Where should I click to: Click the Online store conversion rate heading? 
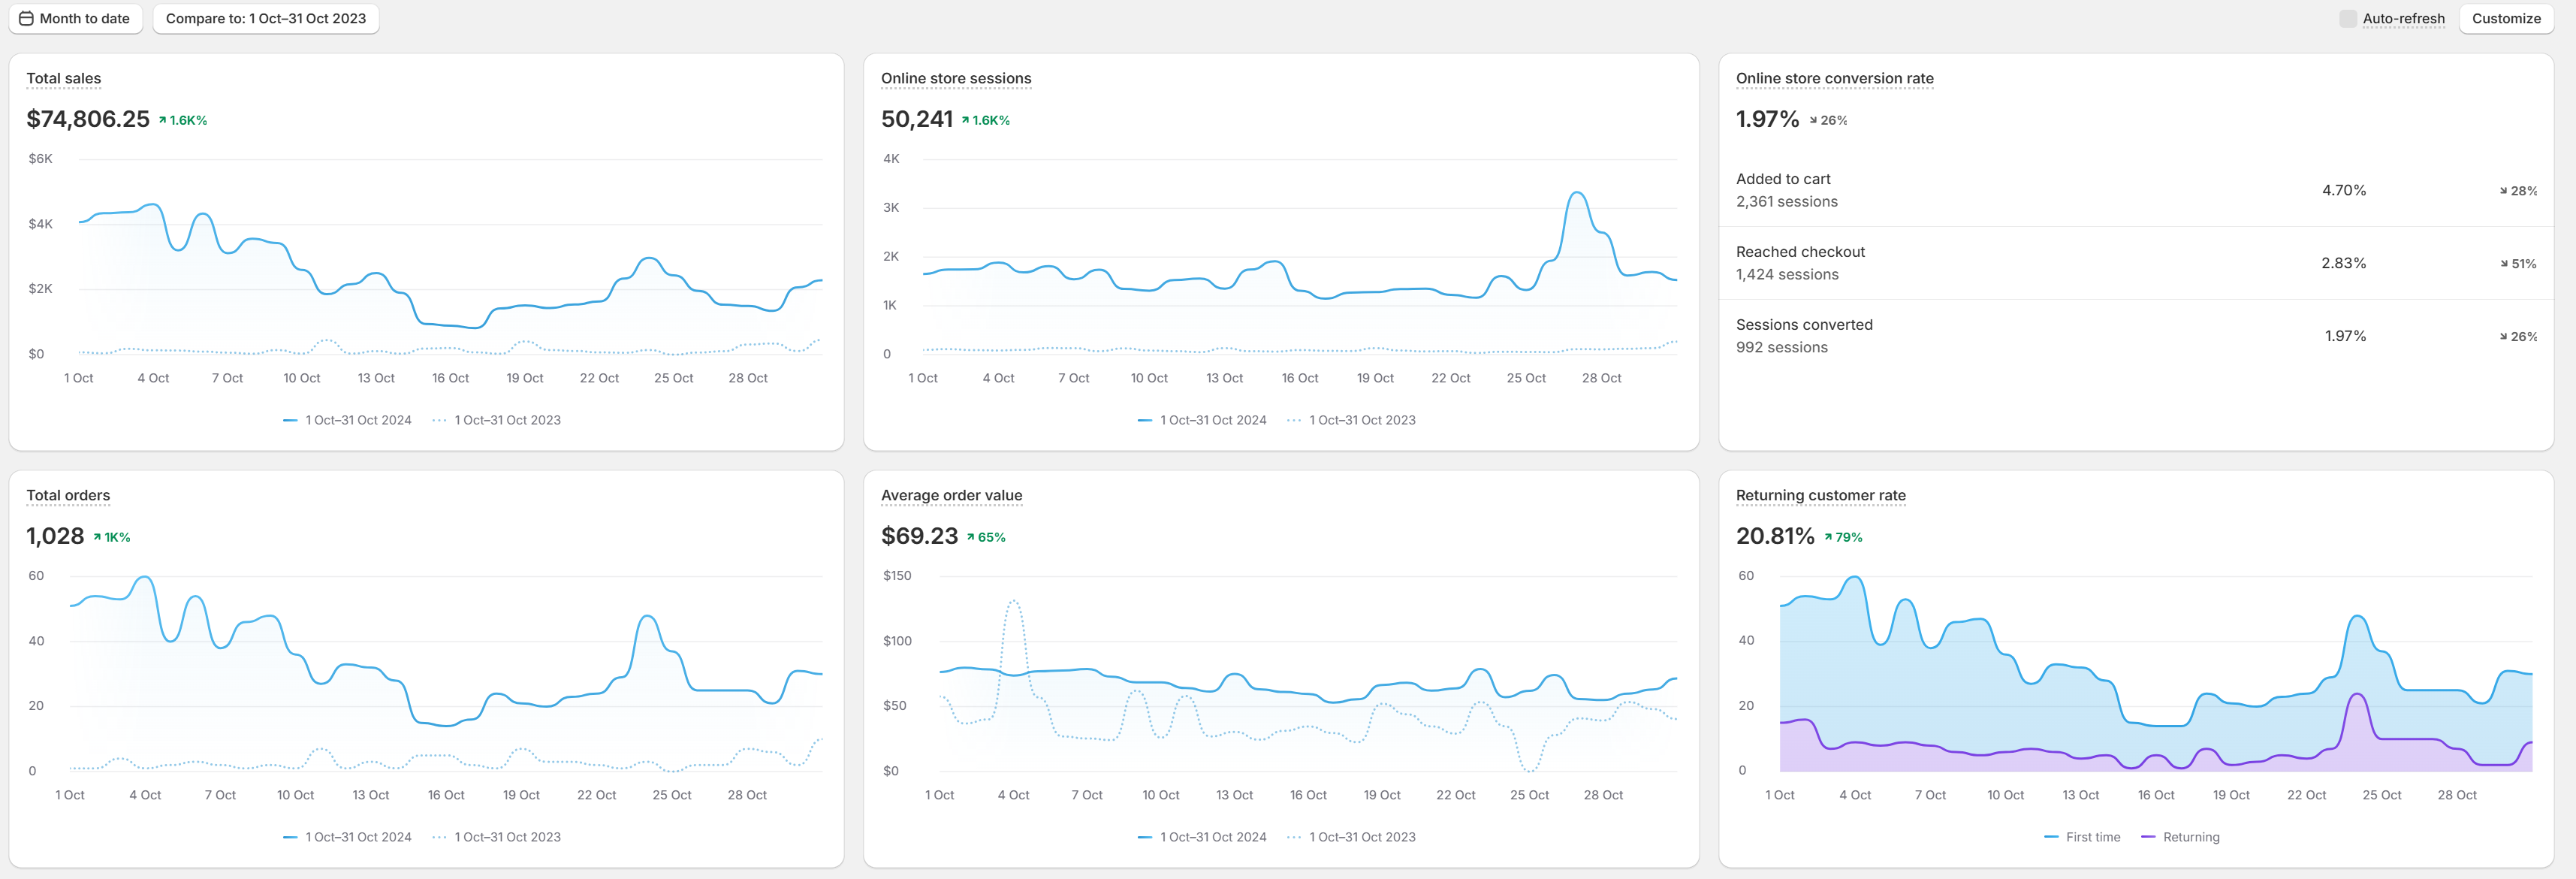[x=1835, y=78]
